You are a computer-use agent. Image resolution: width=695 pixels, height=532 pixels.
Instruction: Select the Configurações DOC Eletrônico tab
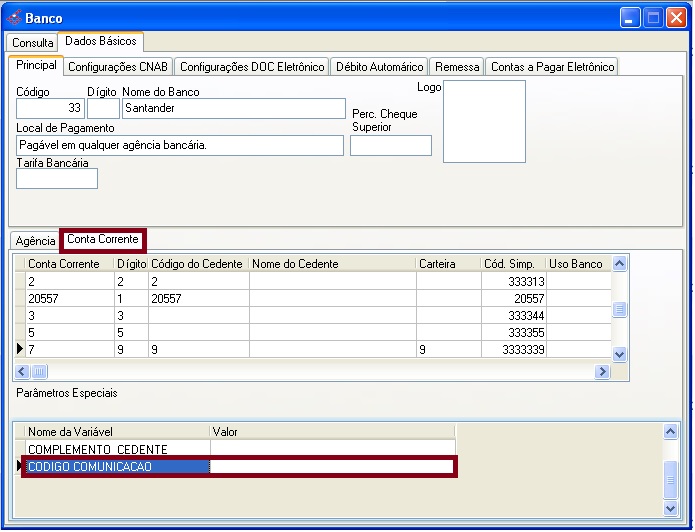click(x=252, y=67)
